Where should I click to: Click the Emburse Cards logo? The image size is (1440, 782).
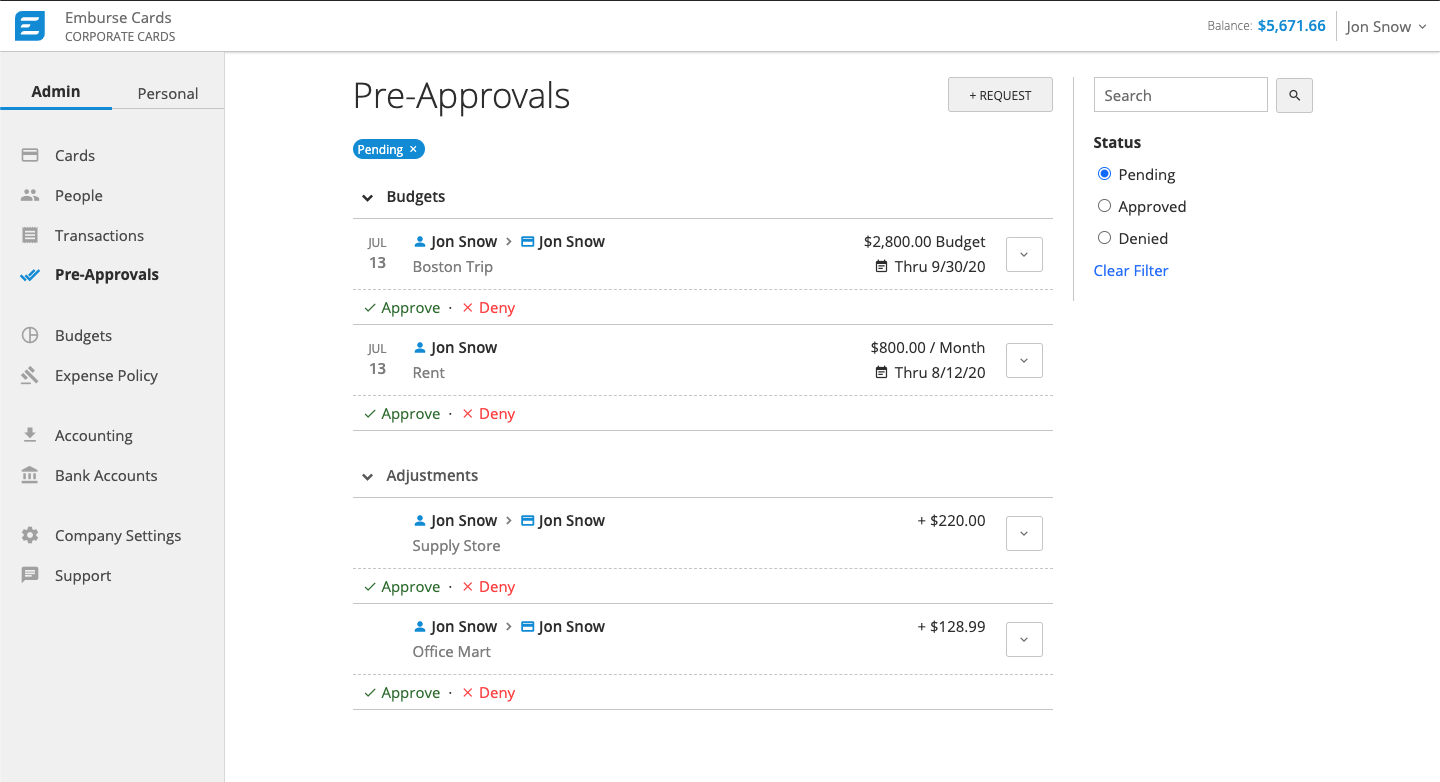tap(29, 25)
